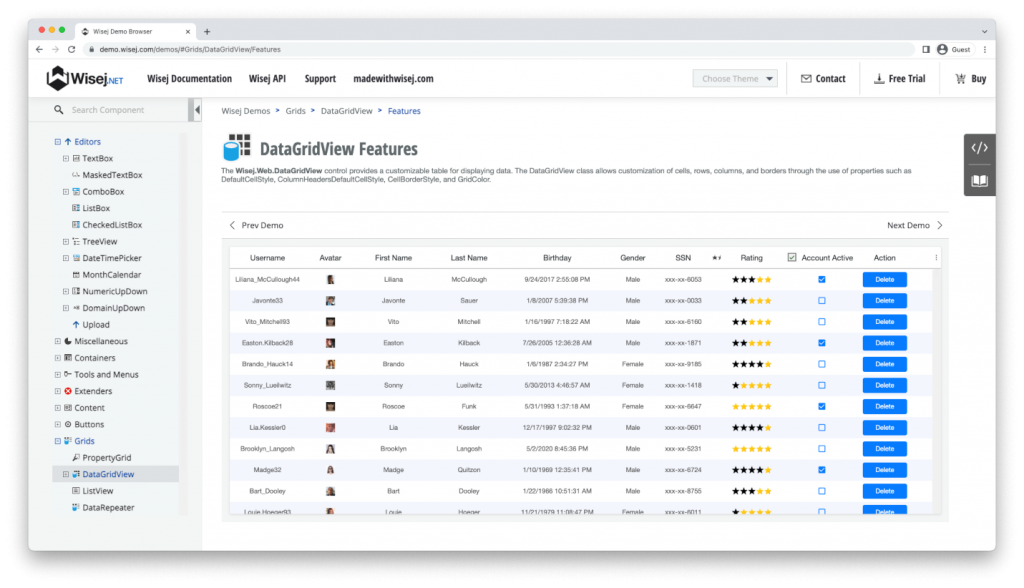Viewport: 1024px width, 588px height.
Task: Click the search magnifier icon
Action: tap(59, 110)
